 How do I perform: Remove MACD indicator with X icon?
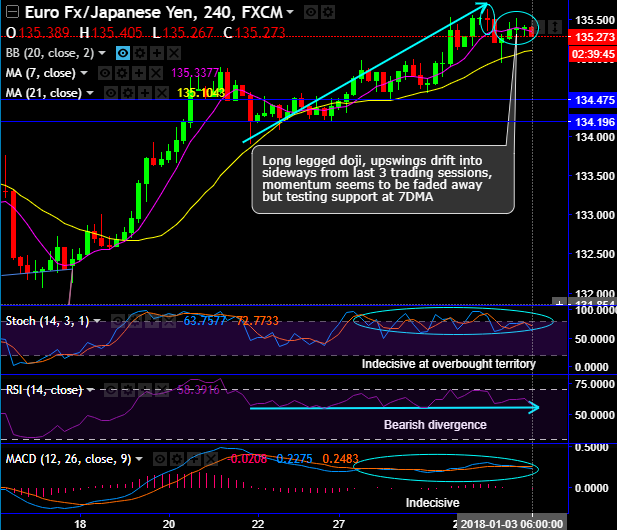tap(211, 459)
